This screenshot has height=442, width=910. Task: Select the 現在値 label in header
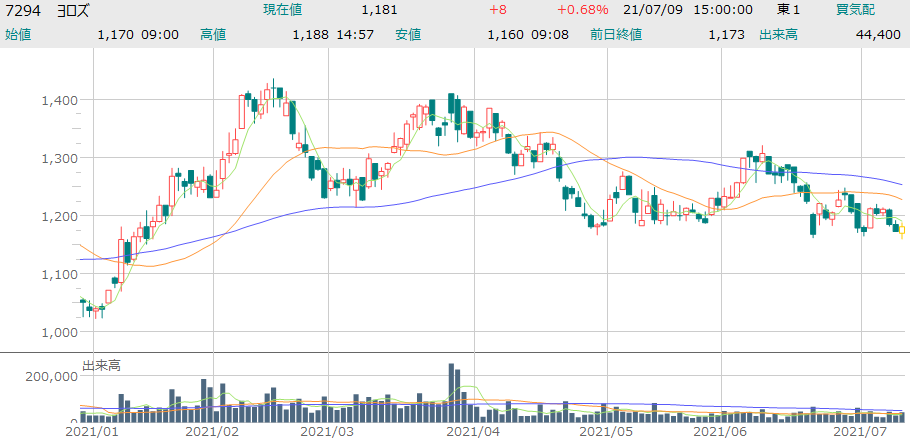(x=283, y=10)
